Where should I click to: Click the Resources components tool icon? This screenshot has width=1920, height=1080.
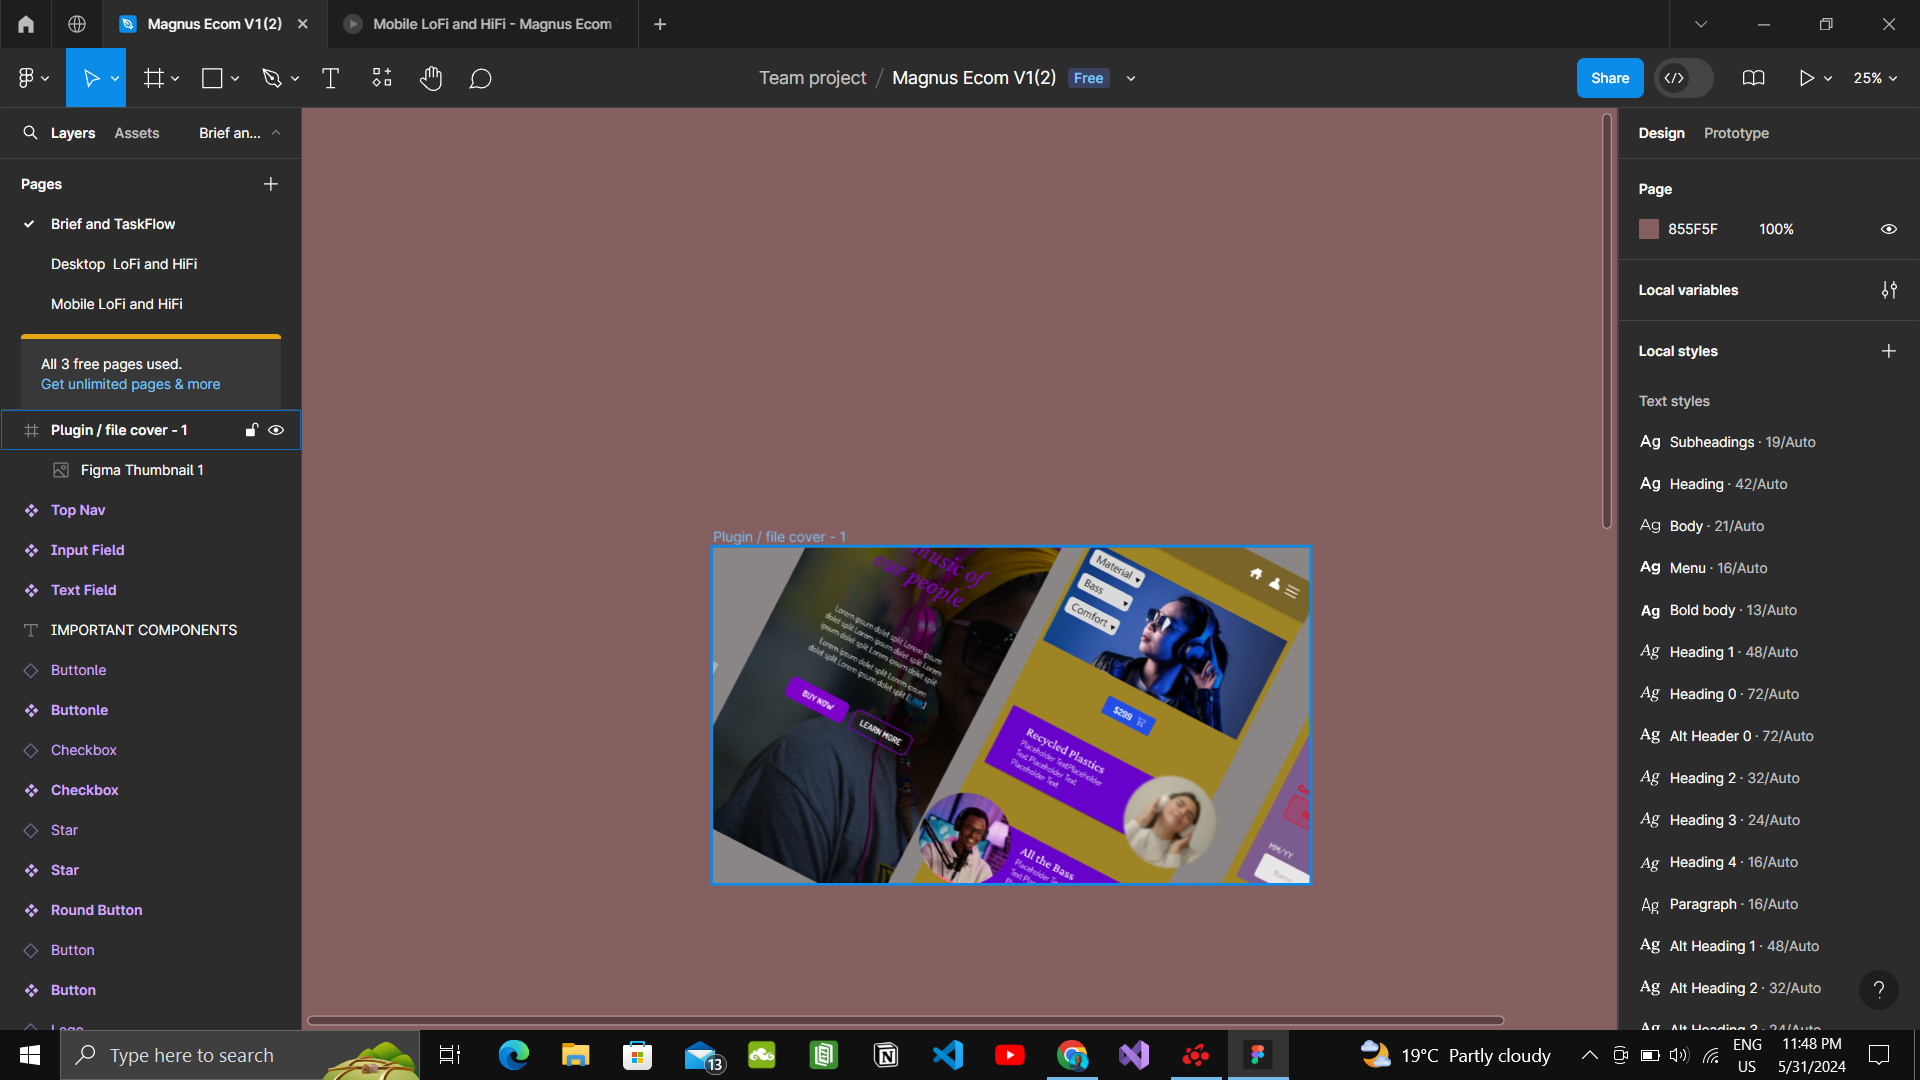pos(382,78)
